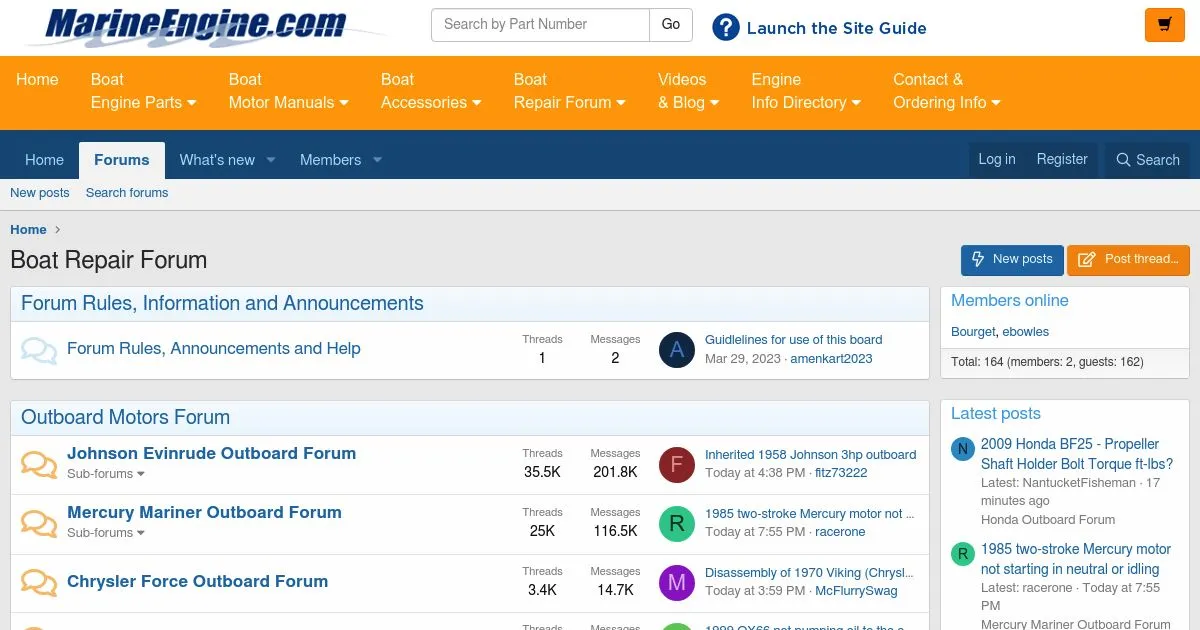Open the Members tab
This screenshot has width=1200, height=630.
tap(330, 160)
